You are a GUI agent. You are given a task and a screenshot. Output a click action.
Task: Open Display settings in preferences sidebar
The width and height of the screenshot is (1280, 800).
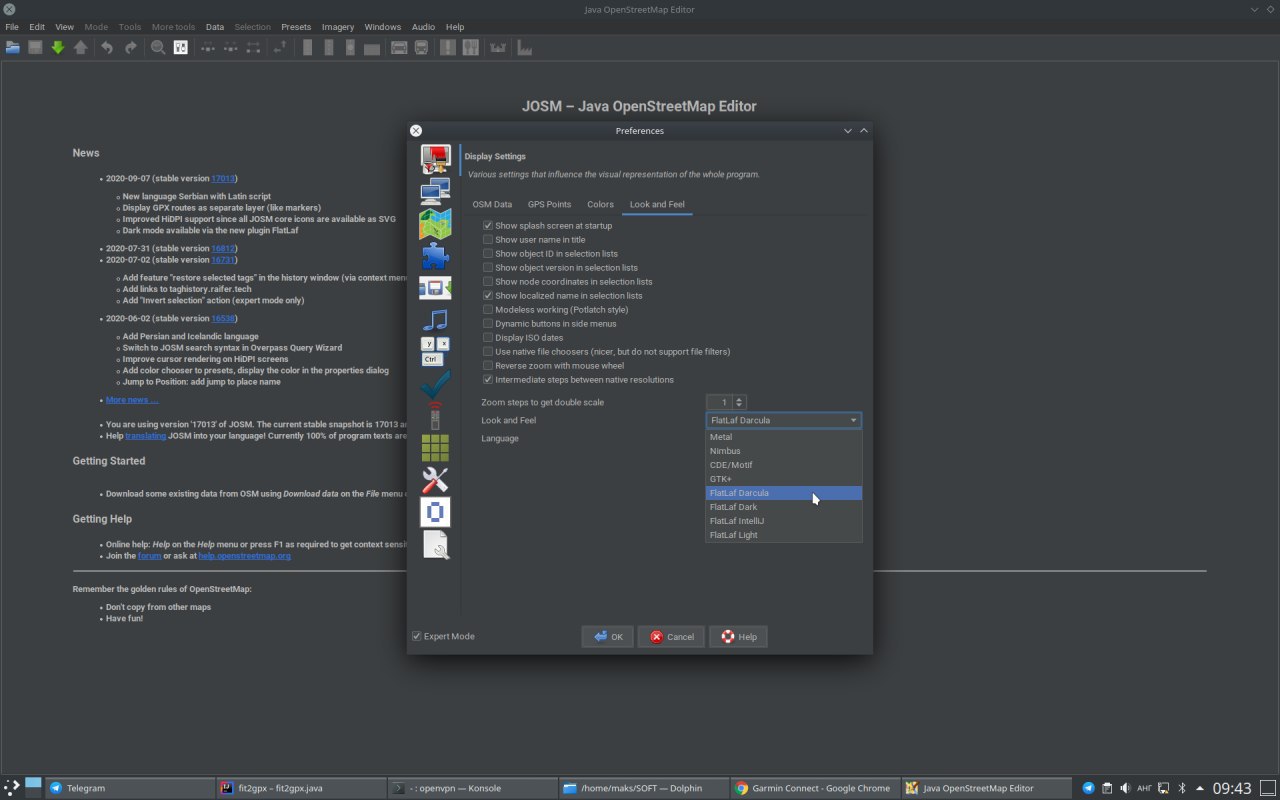click(x=435, y=160)
